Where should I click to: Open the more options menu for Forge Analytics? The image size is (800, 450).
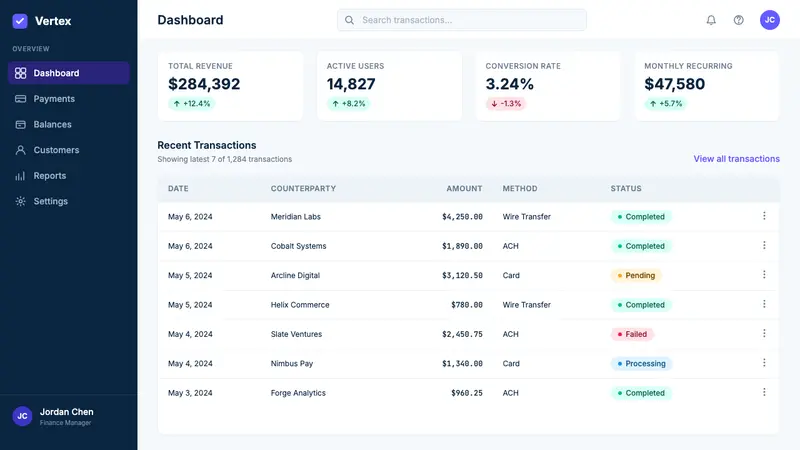(764, 392)
